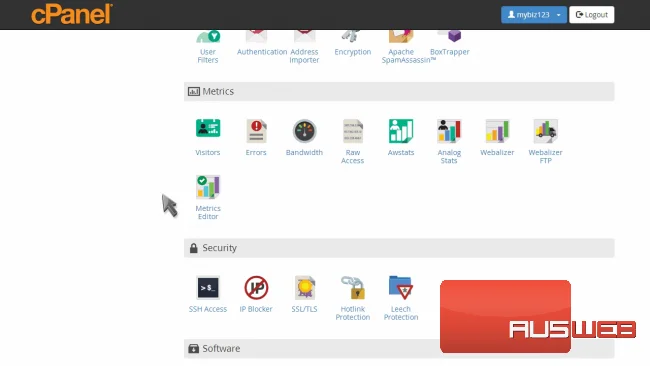Click the Encryption link label
650x366 pixels.
click(x=353, y=52)
